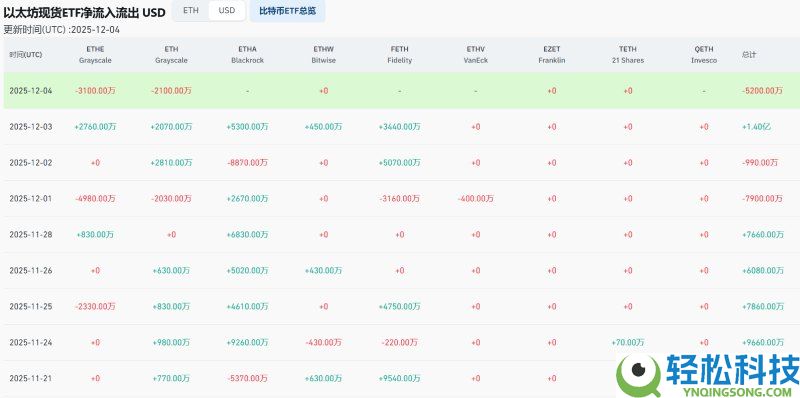This screenshot has height=398, width=800.
Task: Click the +7860.00万 total value
Action: pyautogui.click(x=763, y=307)
